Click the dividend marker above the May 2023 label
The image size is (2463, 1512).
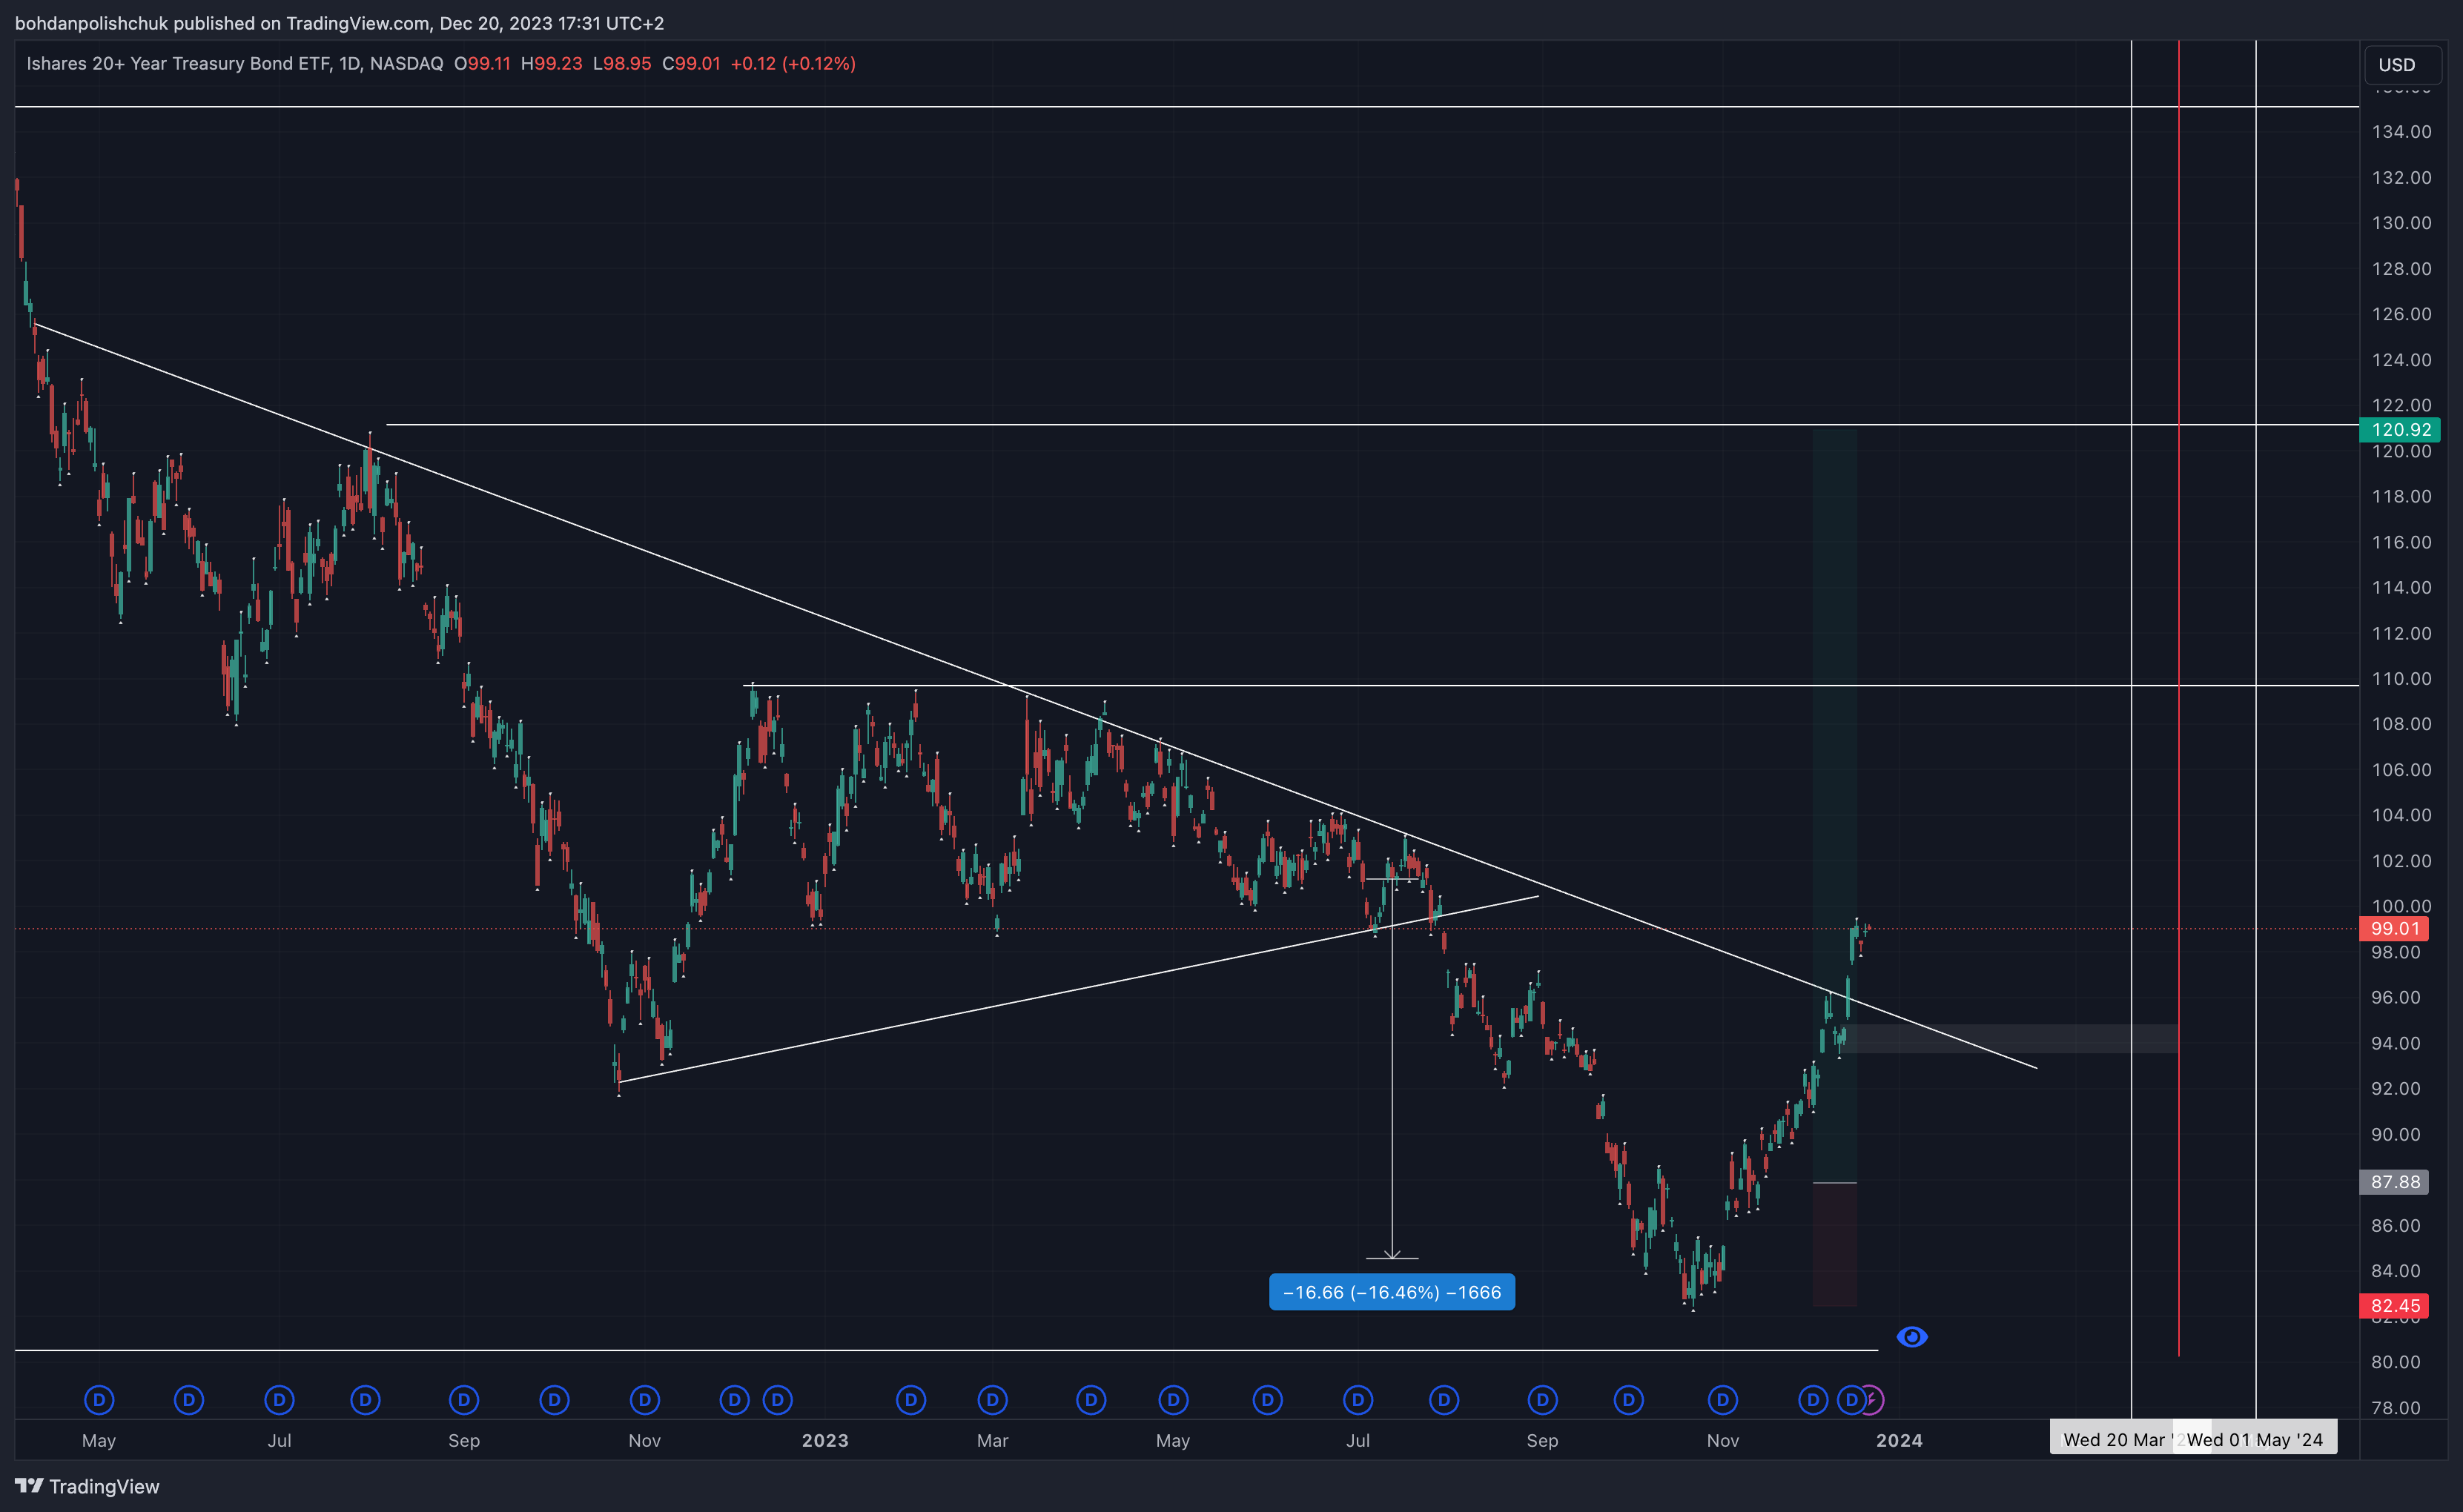(1173, 1400)
